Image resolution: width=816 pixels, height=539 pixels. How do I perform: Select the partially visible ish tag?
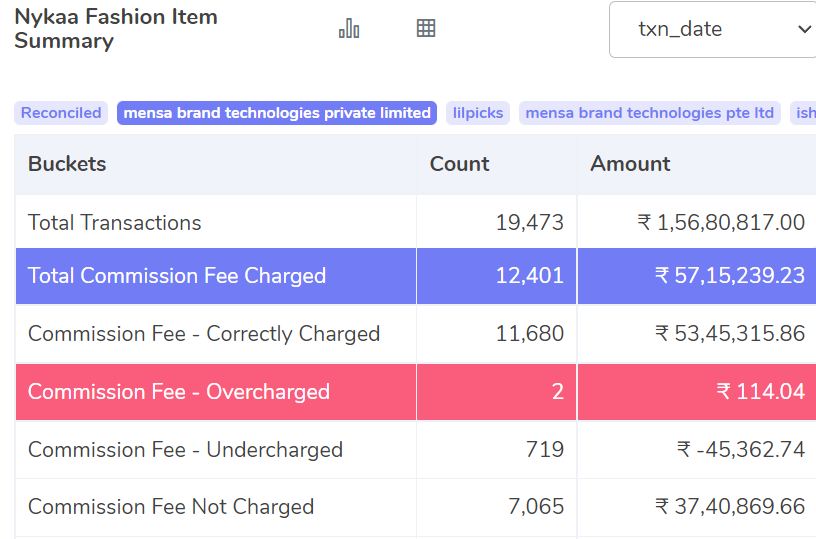(804, 113)
